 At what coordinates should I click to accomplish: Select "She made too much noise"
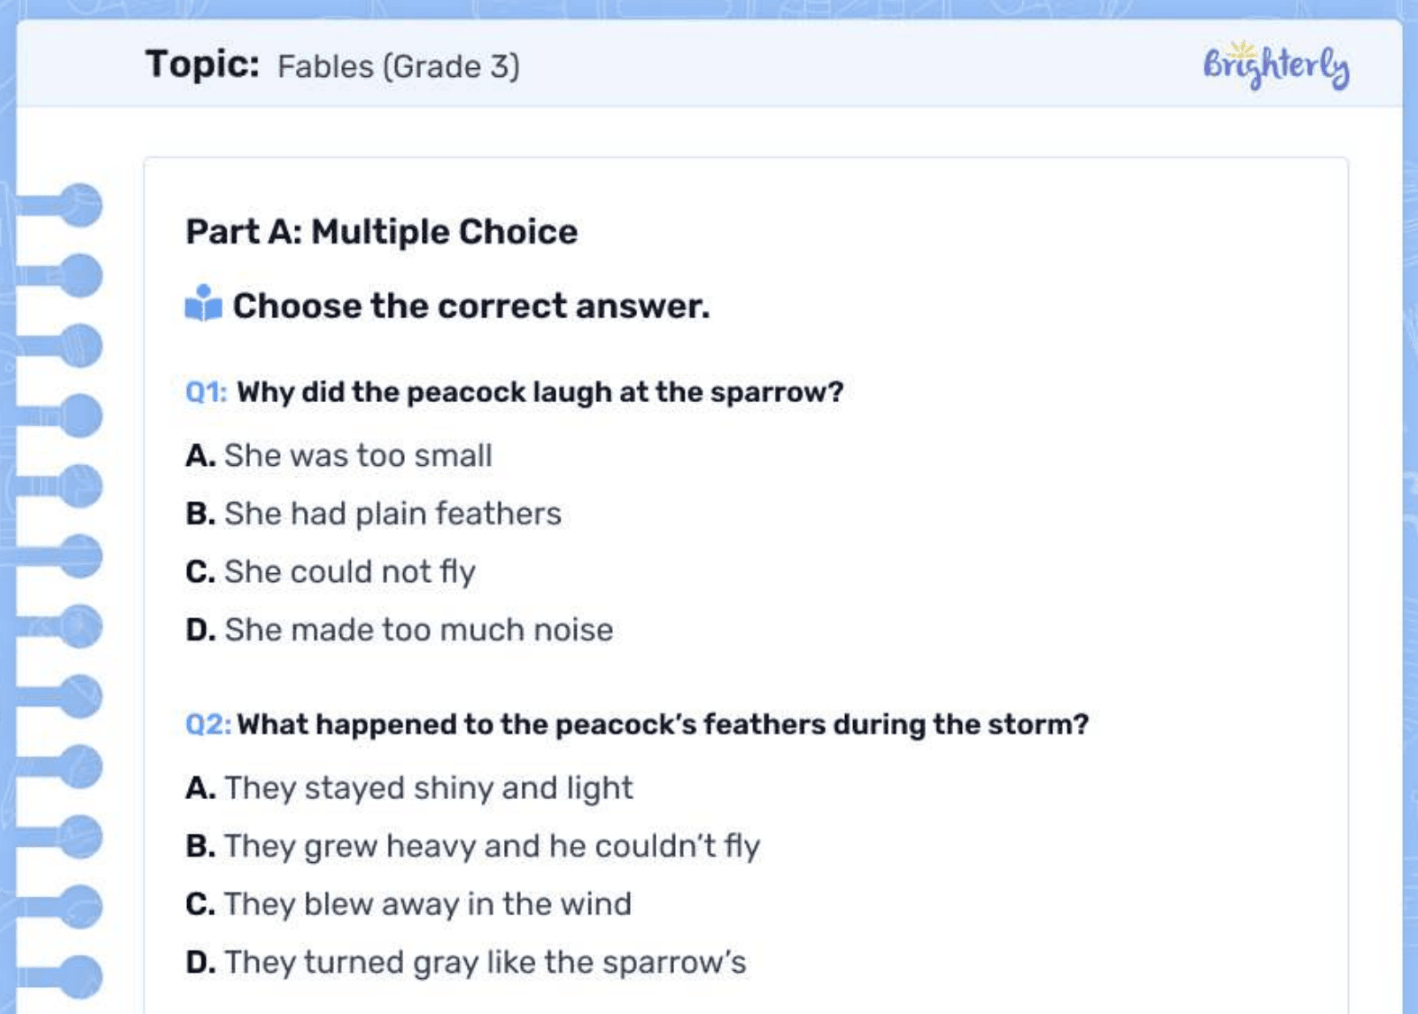click(x=418, y=630)
